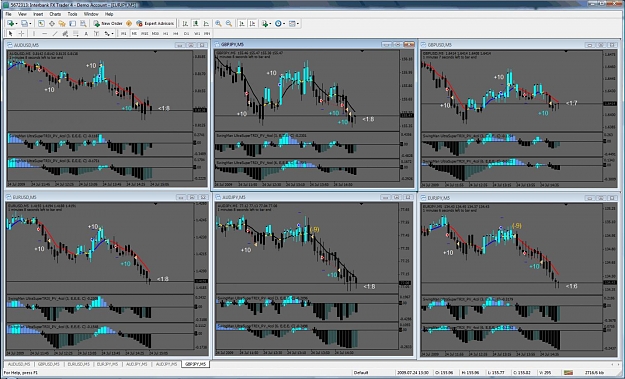The width and height of the screenshot is (625, 379).
Task: Open the Strategy Tester icon
Action: click(83, 24)
